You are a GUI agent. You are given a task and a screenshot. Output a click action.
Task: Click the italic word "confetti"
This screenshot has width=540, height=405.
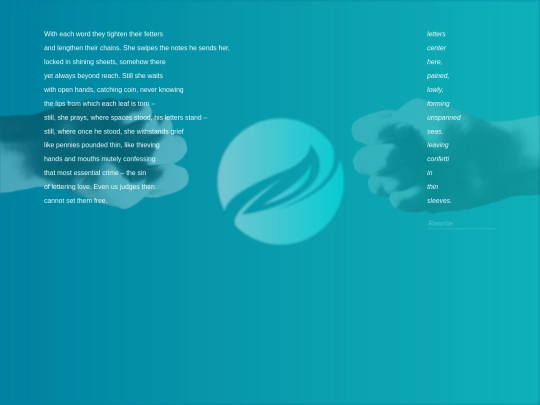pos(438,159)
